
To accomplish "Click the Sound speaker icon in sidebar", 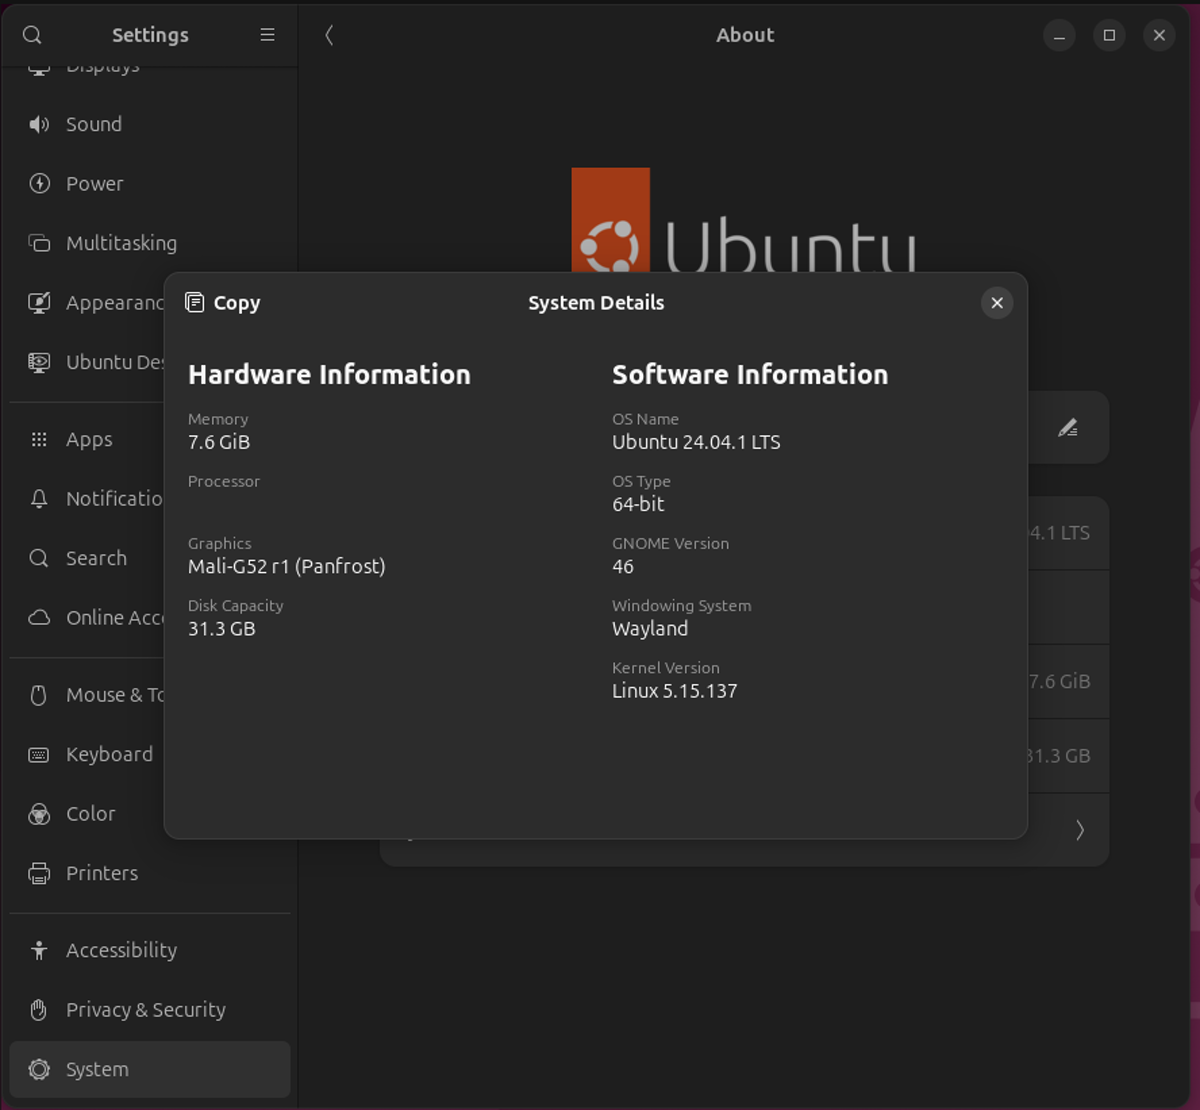I will (39, 124).
